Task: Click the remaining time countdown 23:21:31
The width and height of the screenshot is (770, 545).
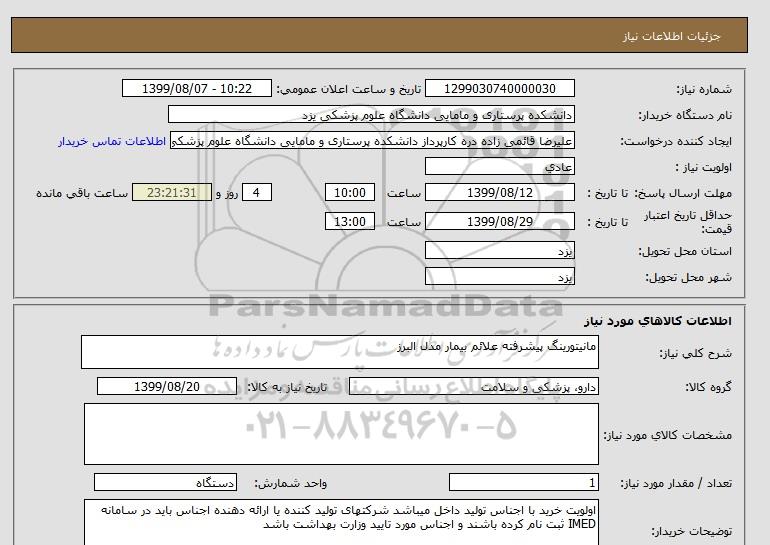Action: coord(172,192)
